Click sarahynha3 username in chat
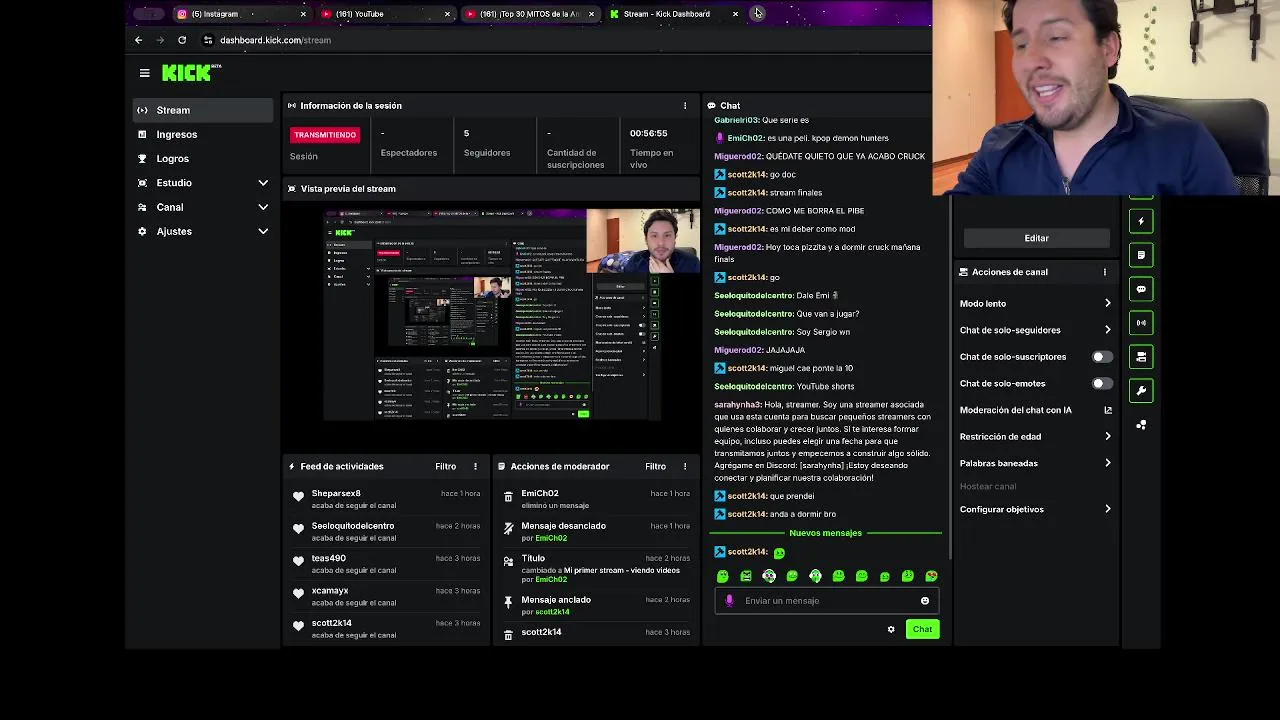The height and width of the screenshot is (720, 1280). (737, 405)
